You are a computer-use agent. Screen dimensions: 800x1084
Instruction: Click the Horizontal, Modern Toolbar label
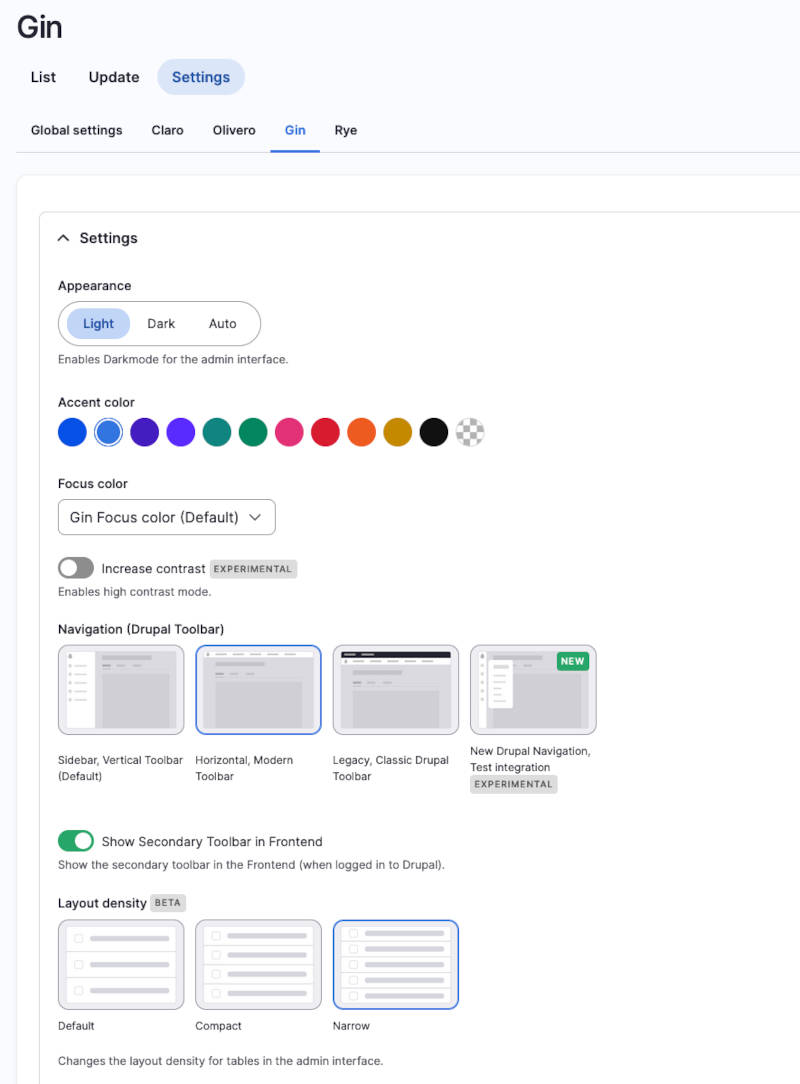tap(244, 768)
